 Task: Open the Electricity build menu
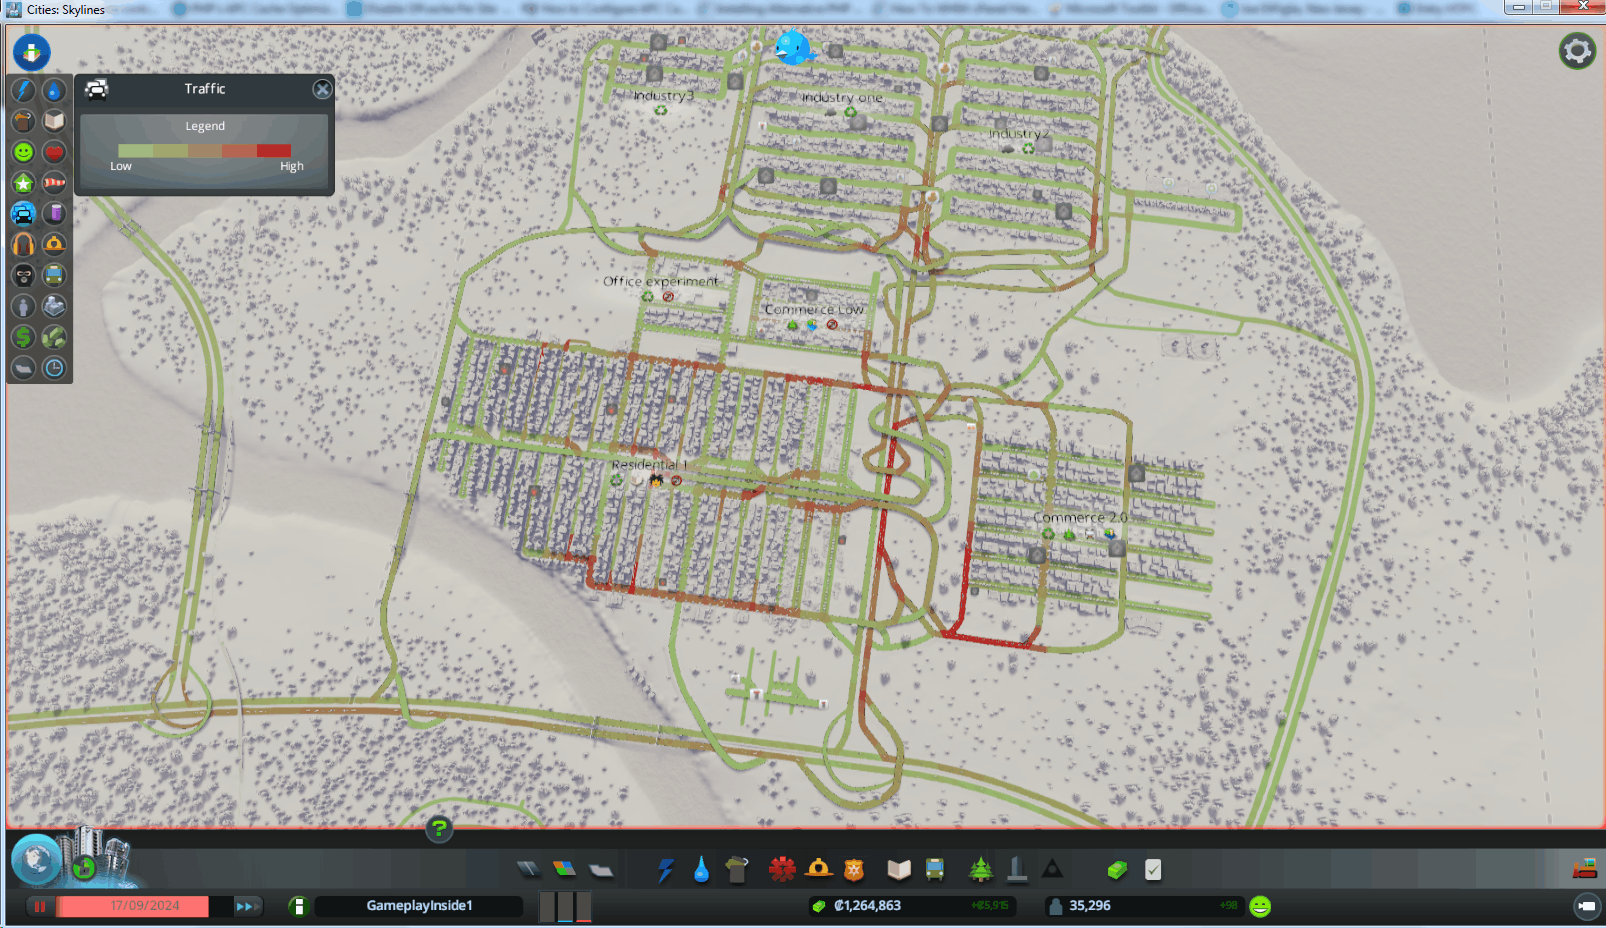pos(665,870)
